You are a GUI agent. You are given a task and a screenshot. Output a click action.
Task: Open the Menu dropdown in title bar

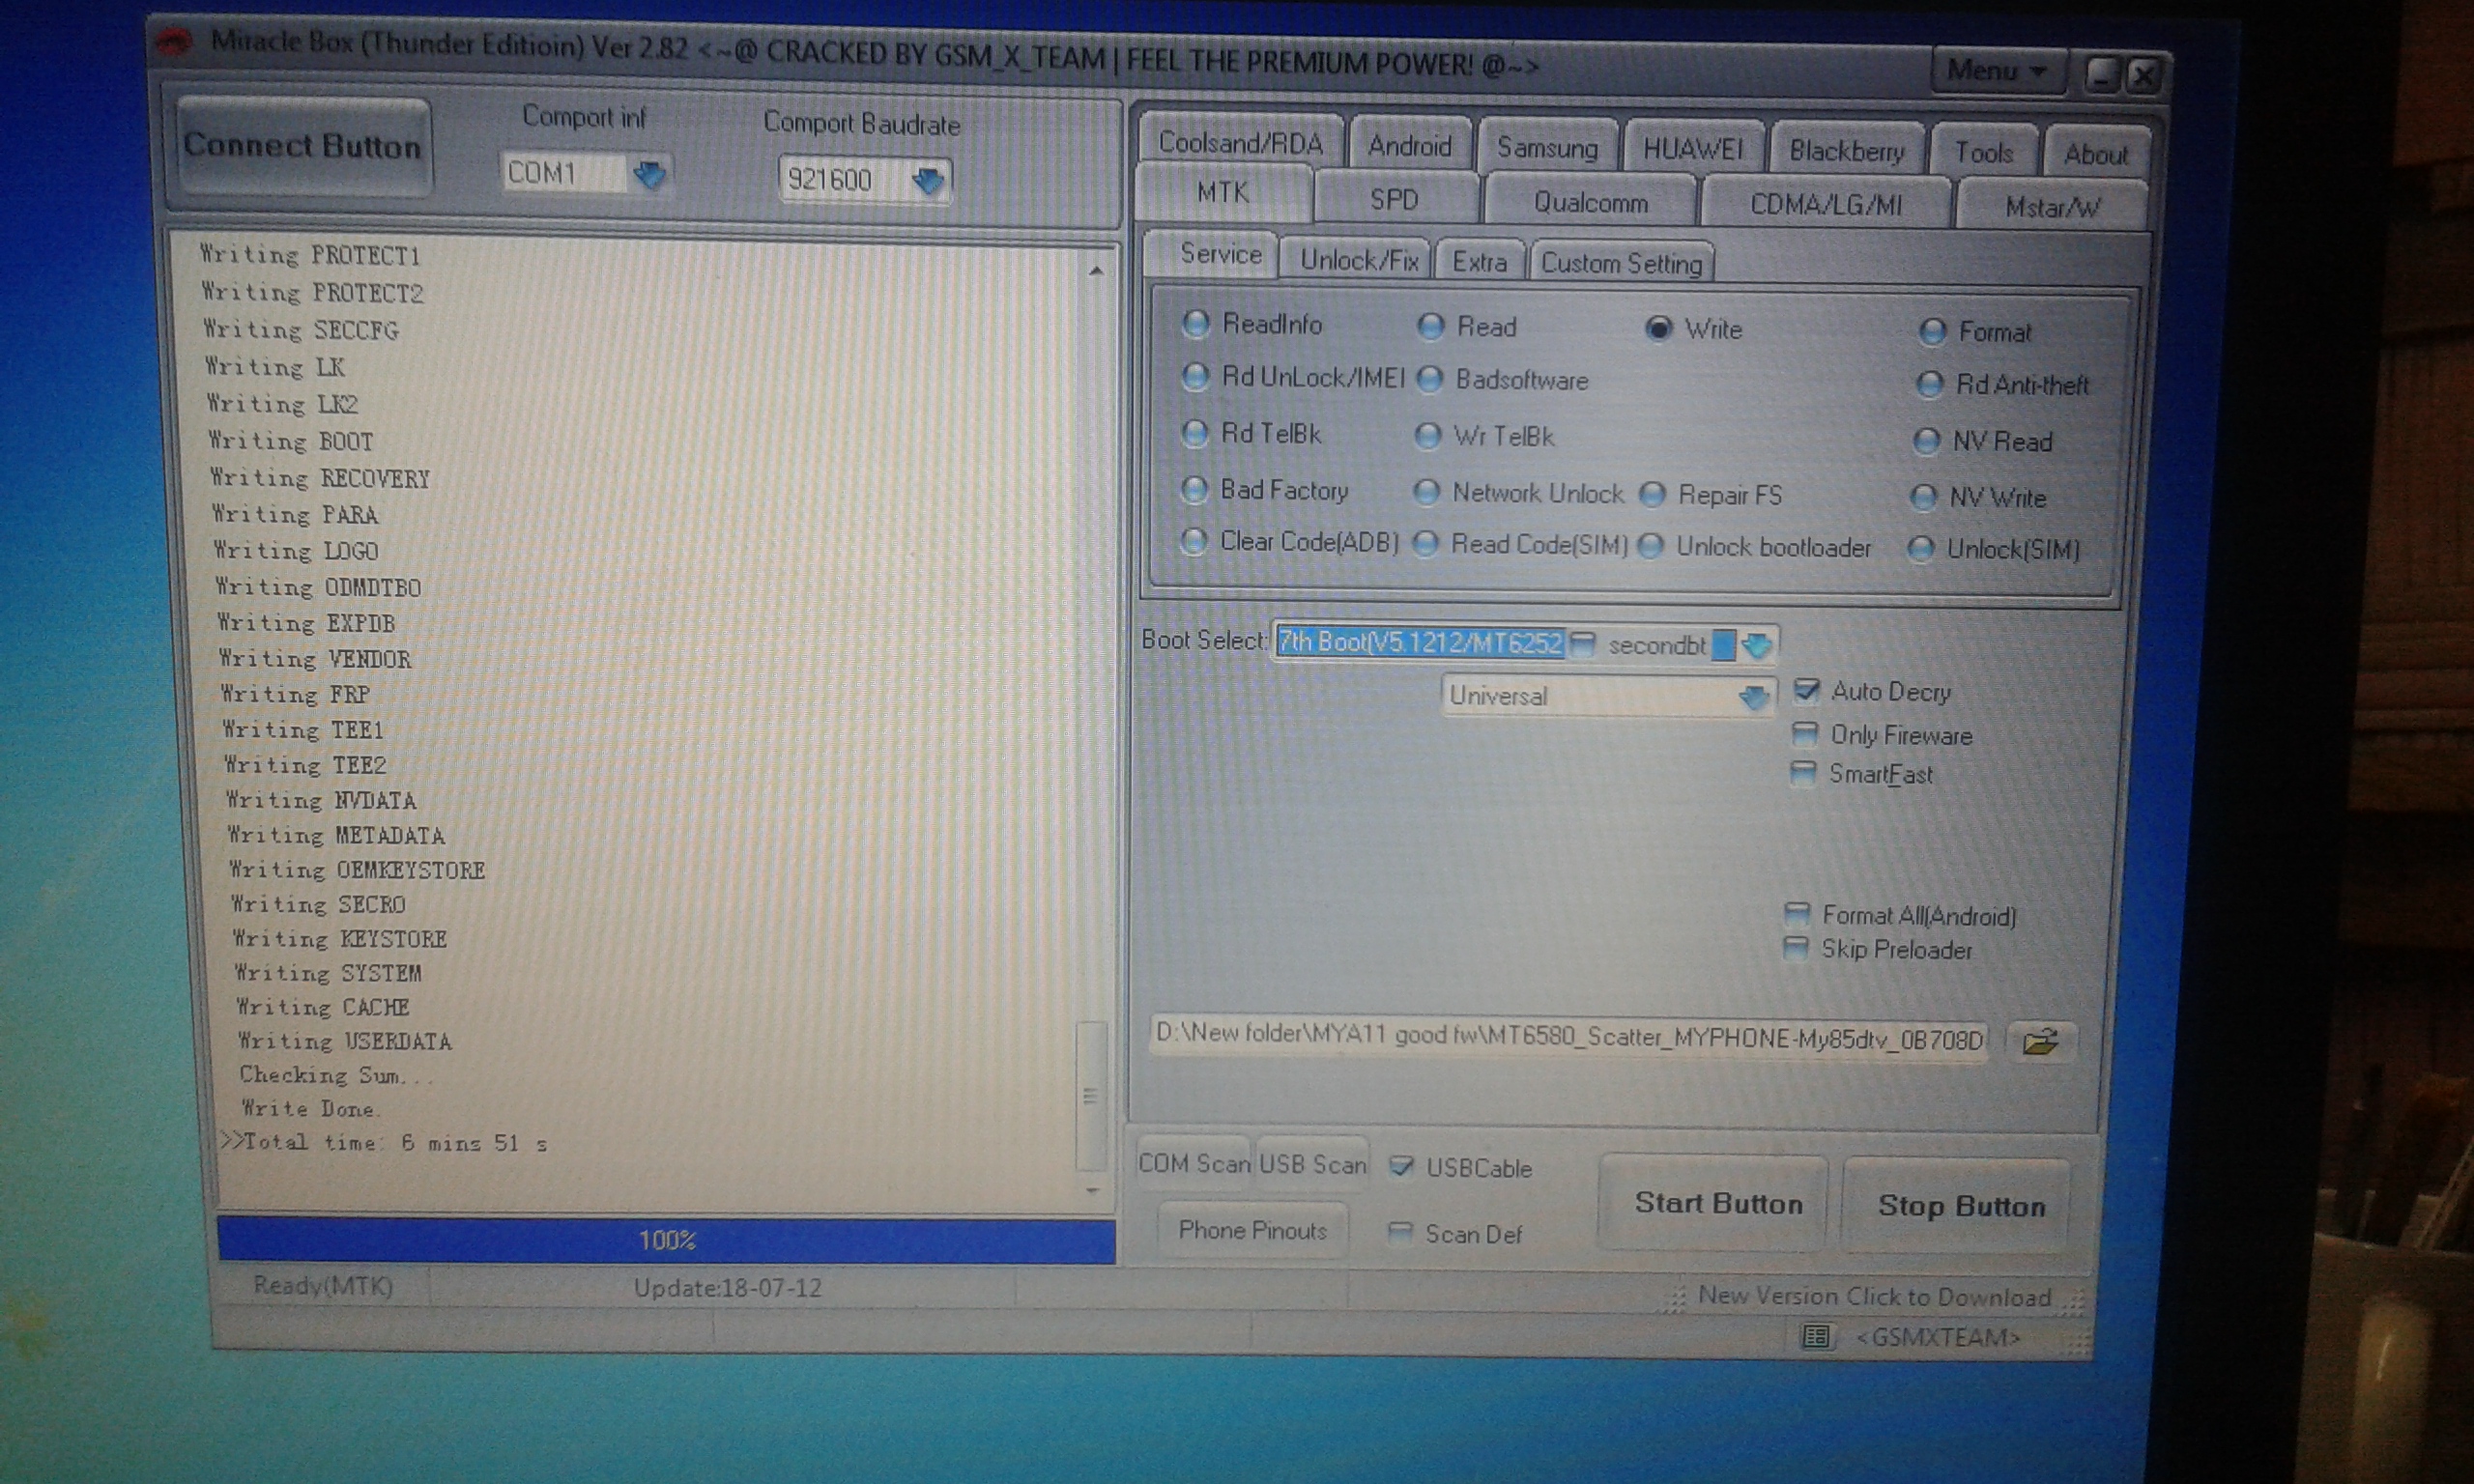(x=1997, y=71)
